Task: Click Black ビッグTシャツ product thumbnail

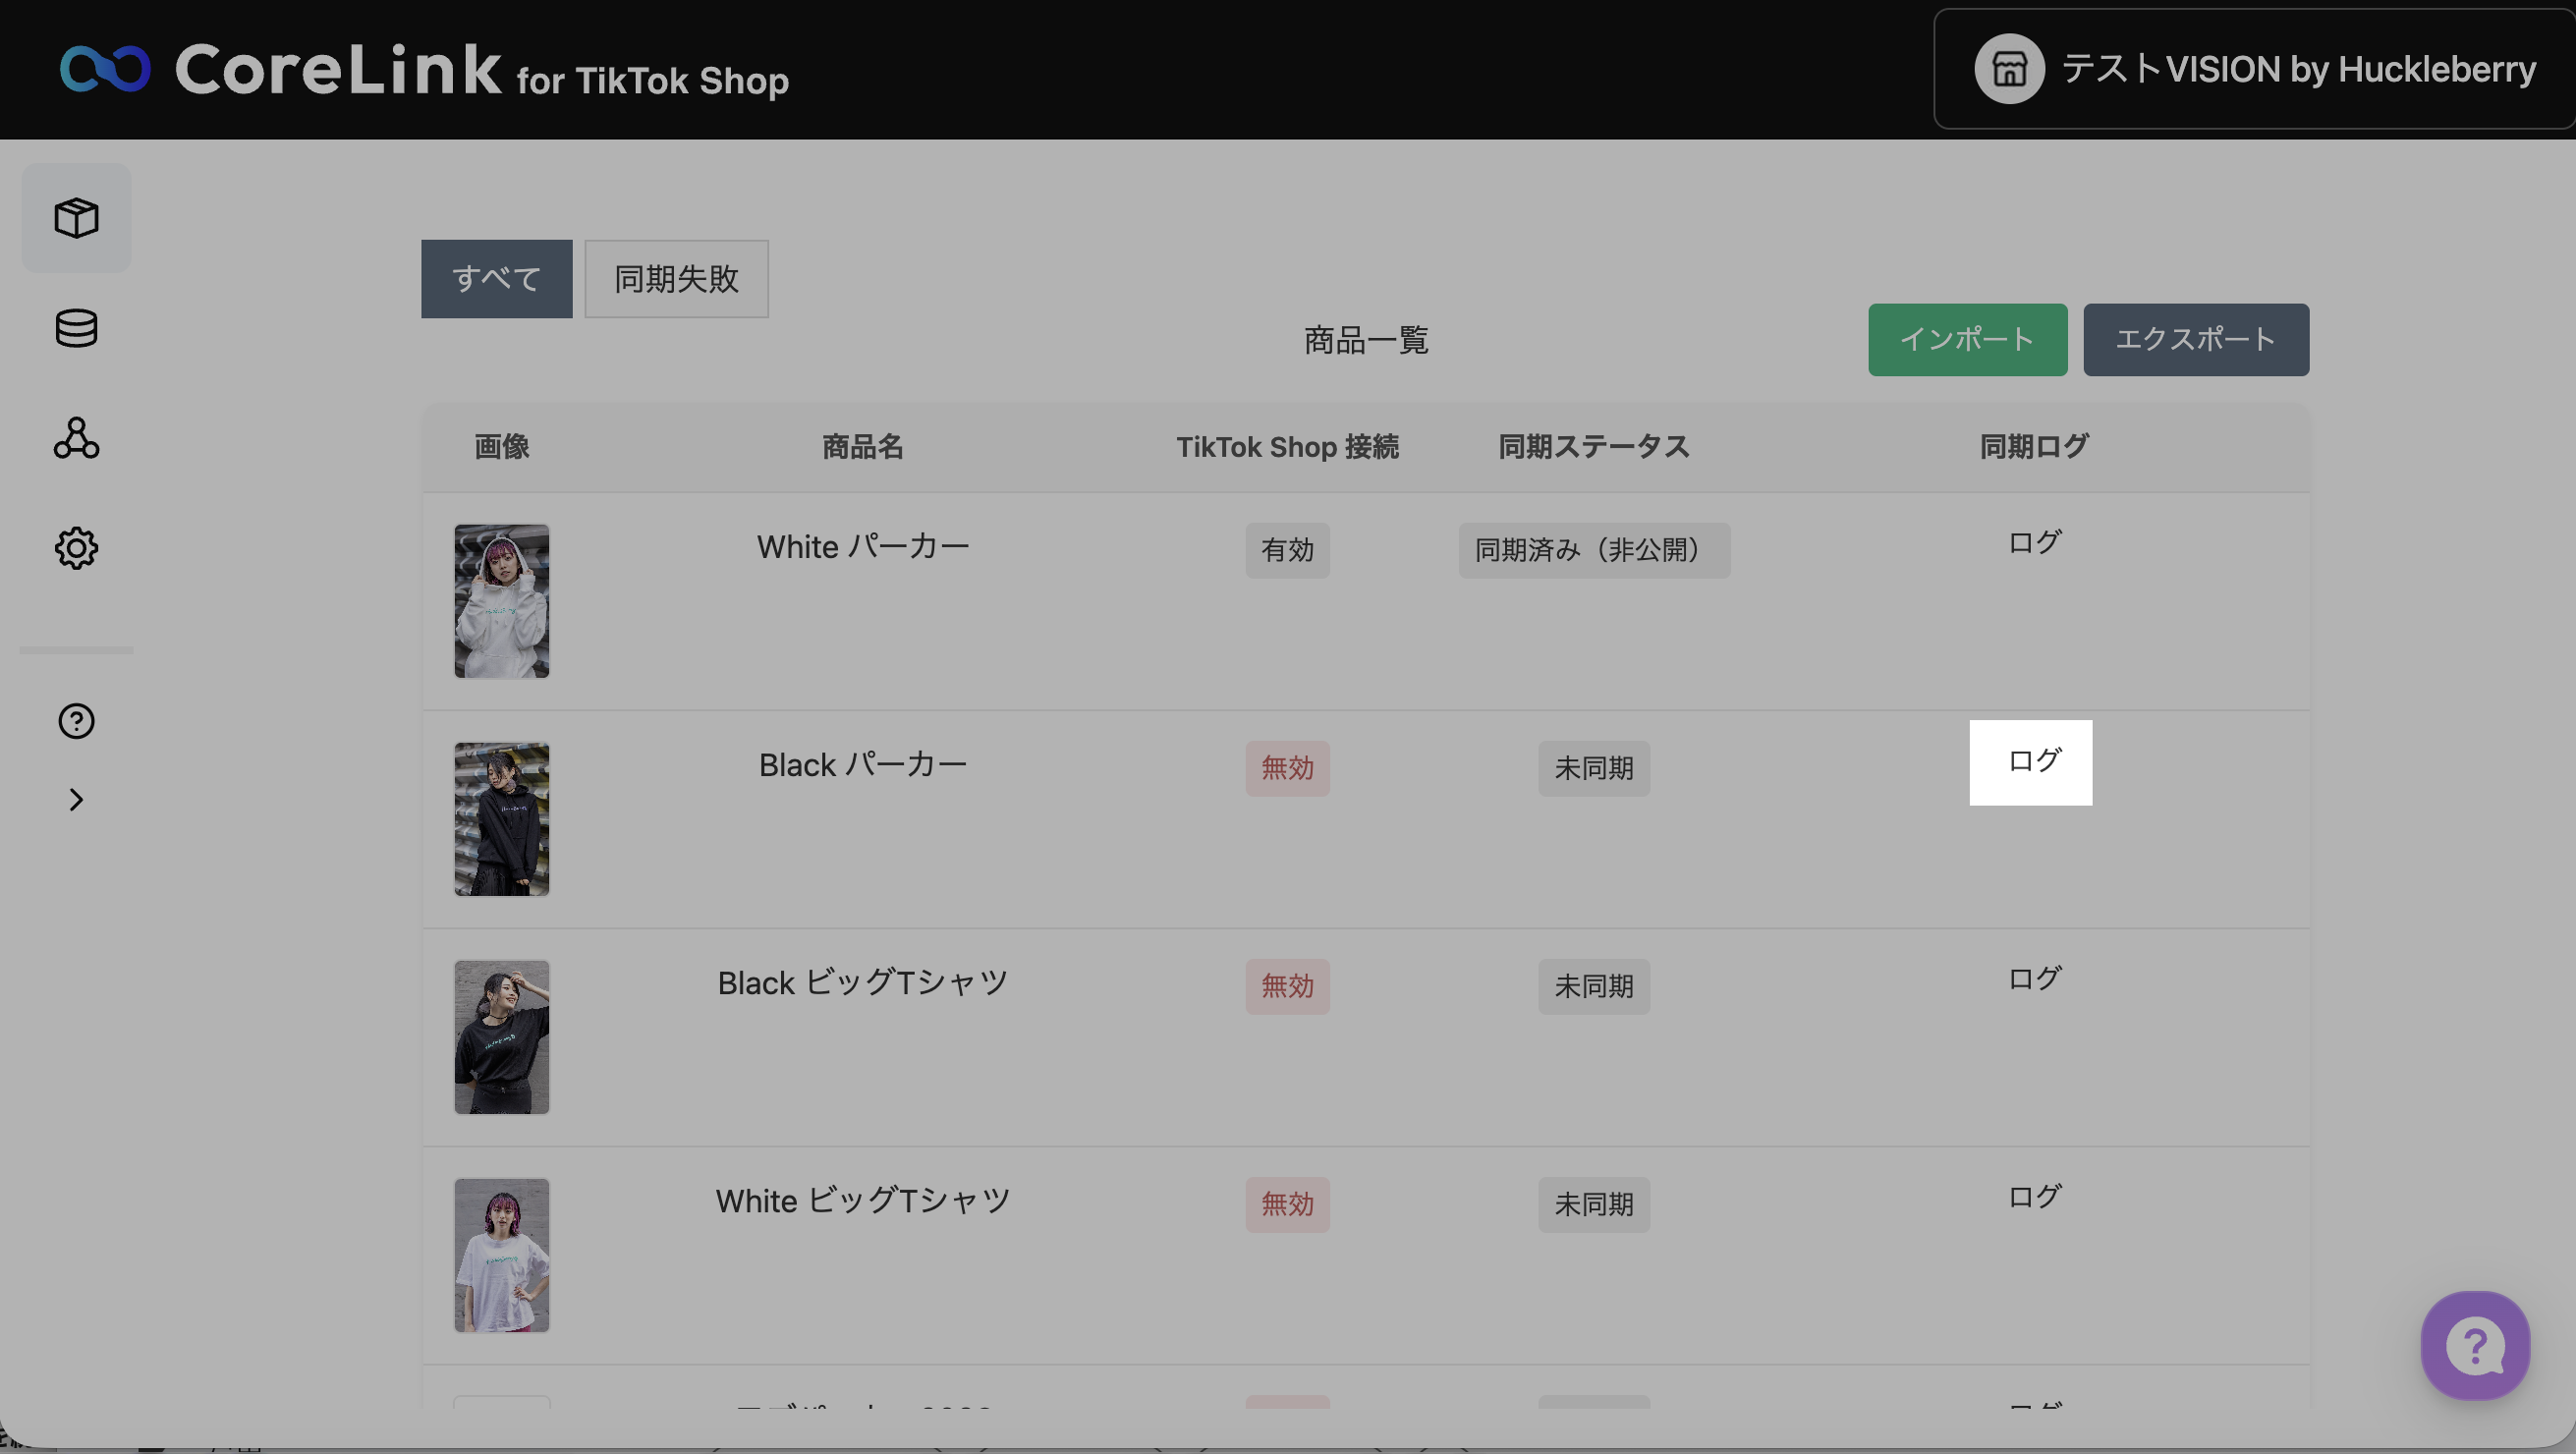Action: [501, 1037]
